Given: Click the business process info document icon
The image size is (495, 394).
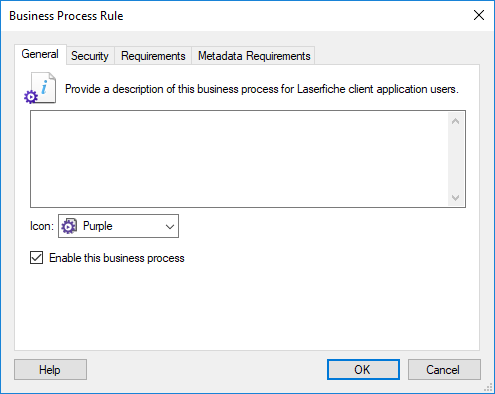Looking at the screenshot, I should tap(40, 88).
